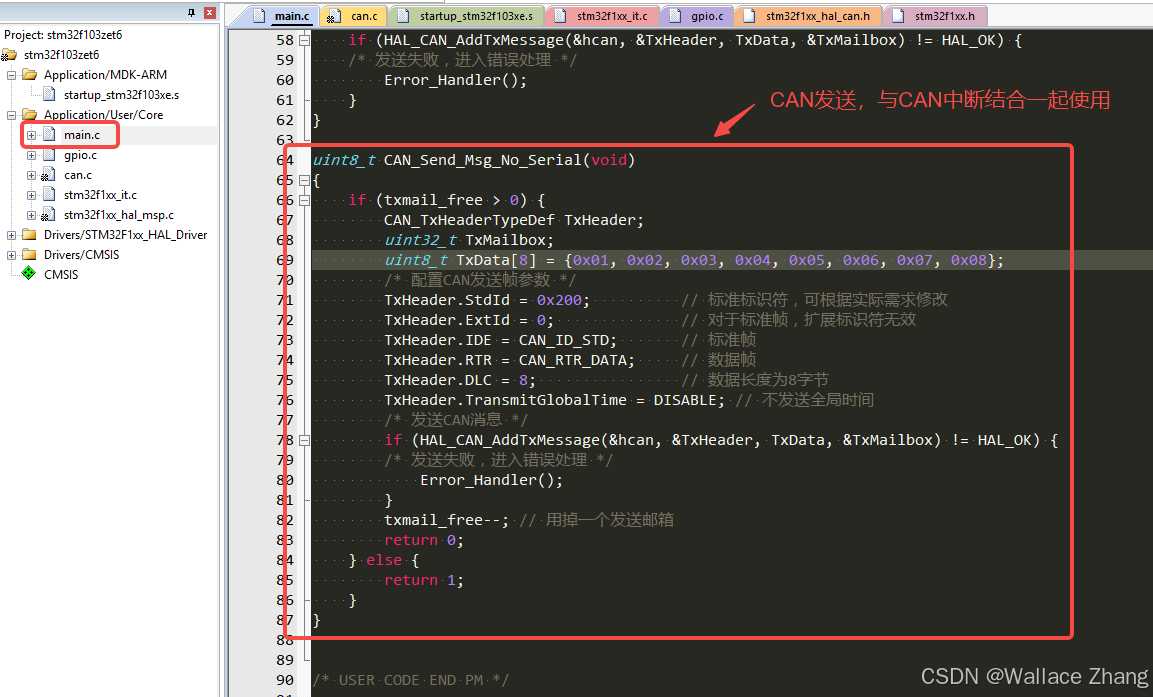Viewport: 1153px width, 697px height.
Task: Click 'TxHeader.DLC = 8;' statement
Action: click(x=460, y=380)
